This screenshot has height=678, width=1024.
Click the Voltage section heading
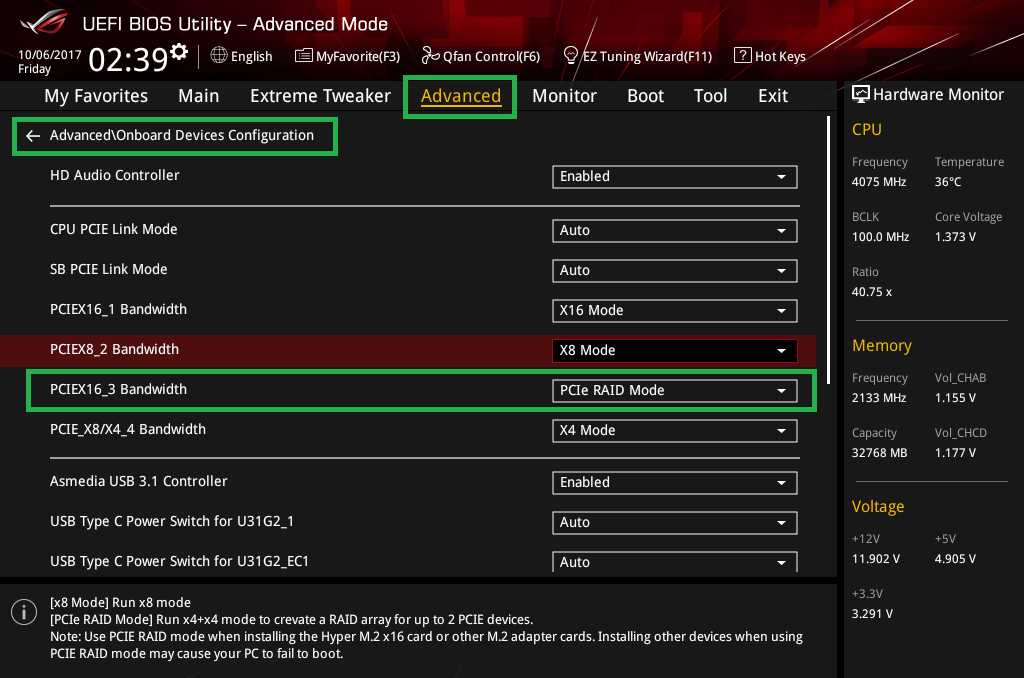point(878,506)
